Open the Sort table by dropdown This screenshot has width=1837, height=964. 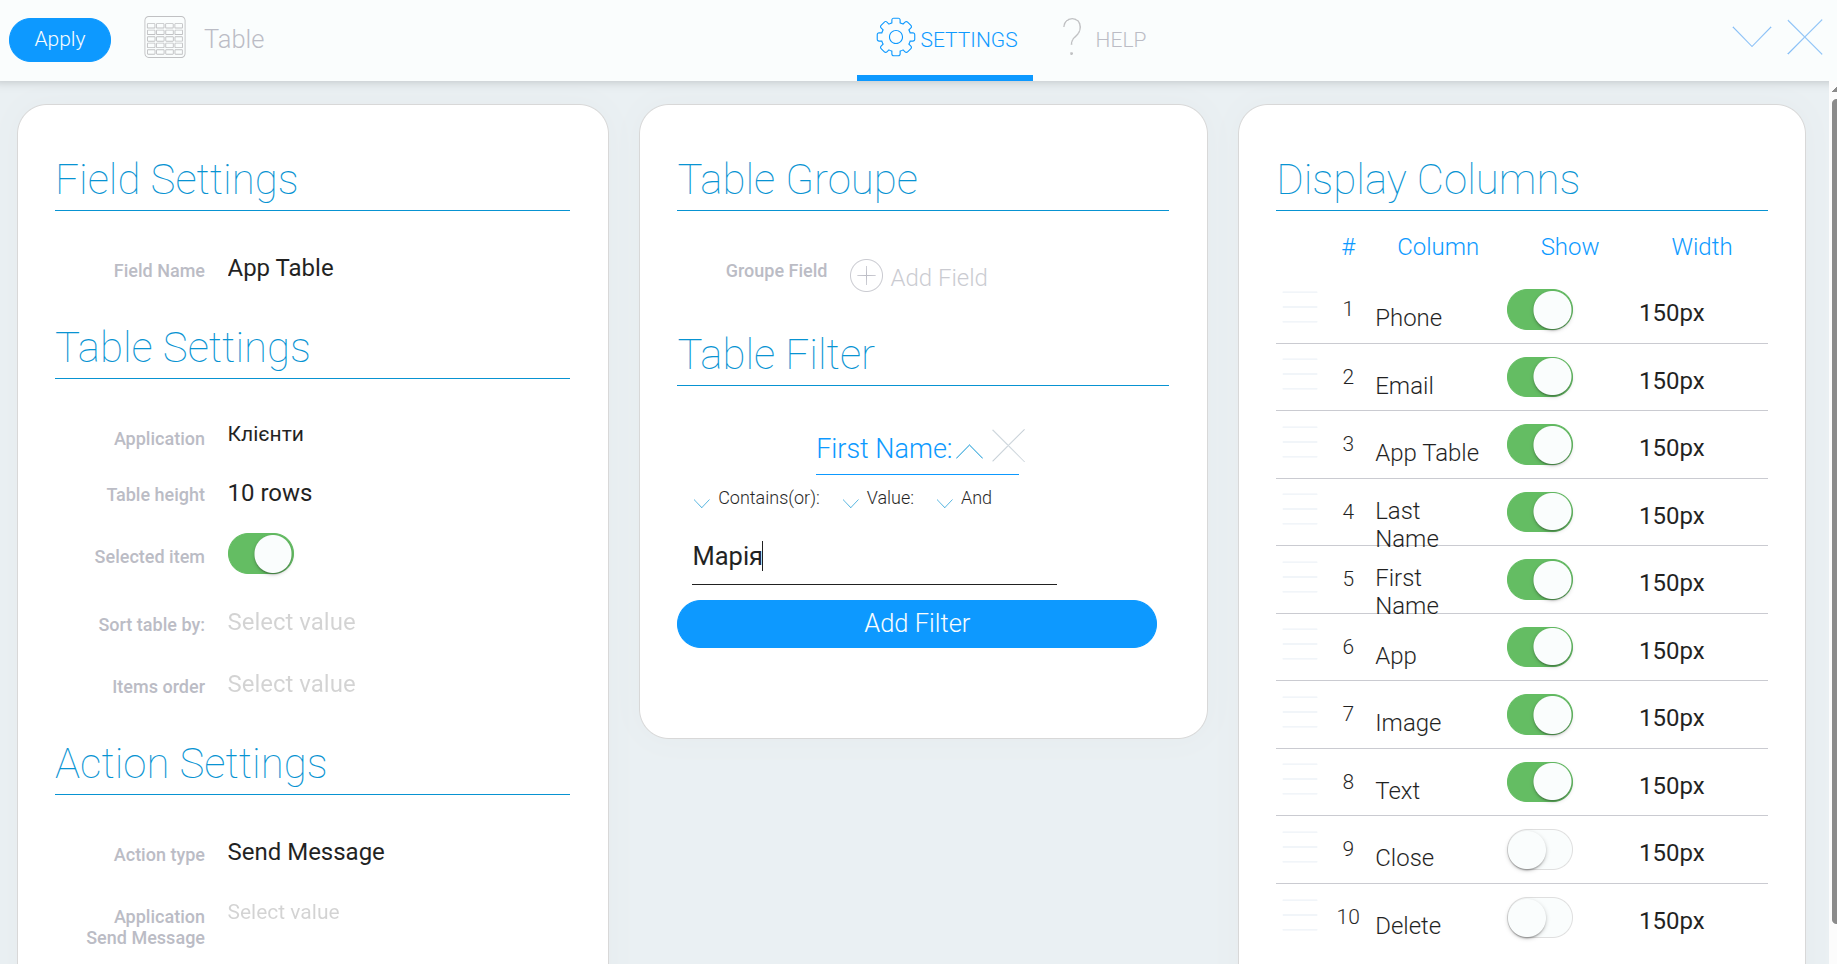click(x=292, y=622)
